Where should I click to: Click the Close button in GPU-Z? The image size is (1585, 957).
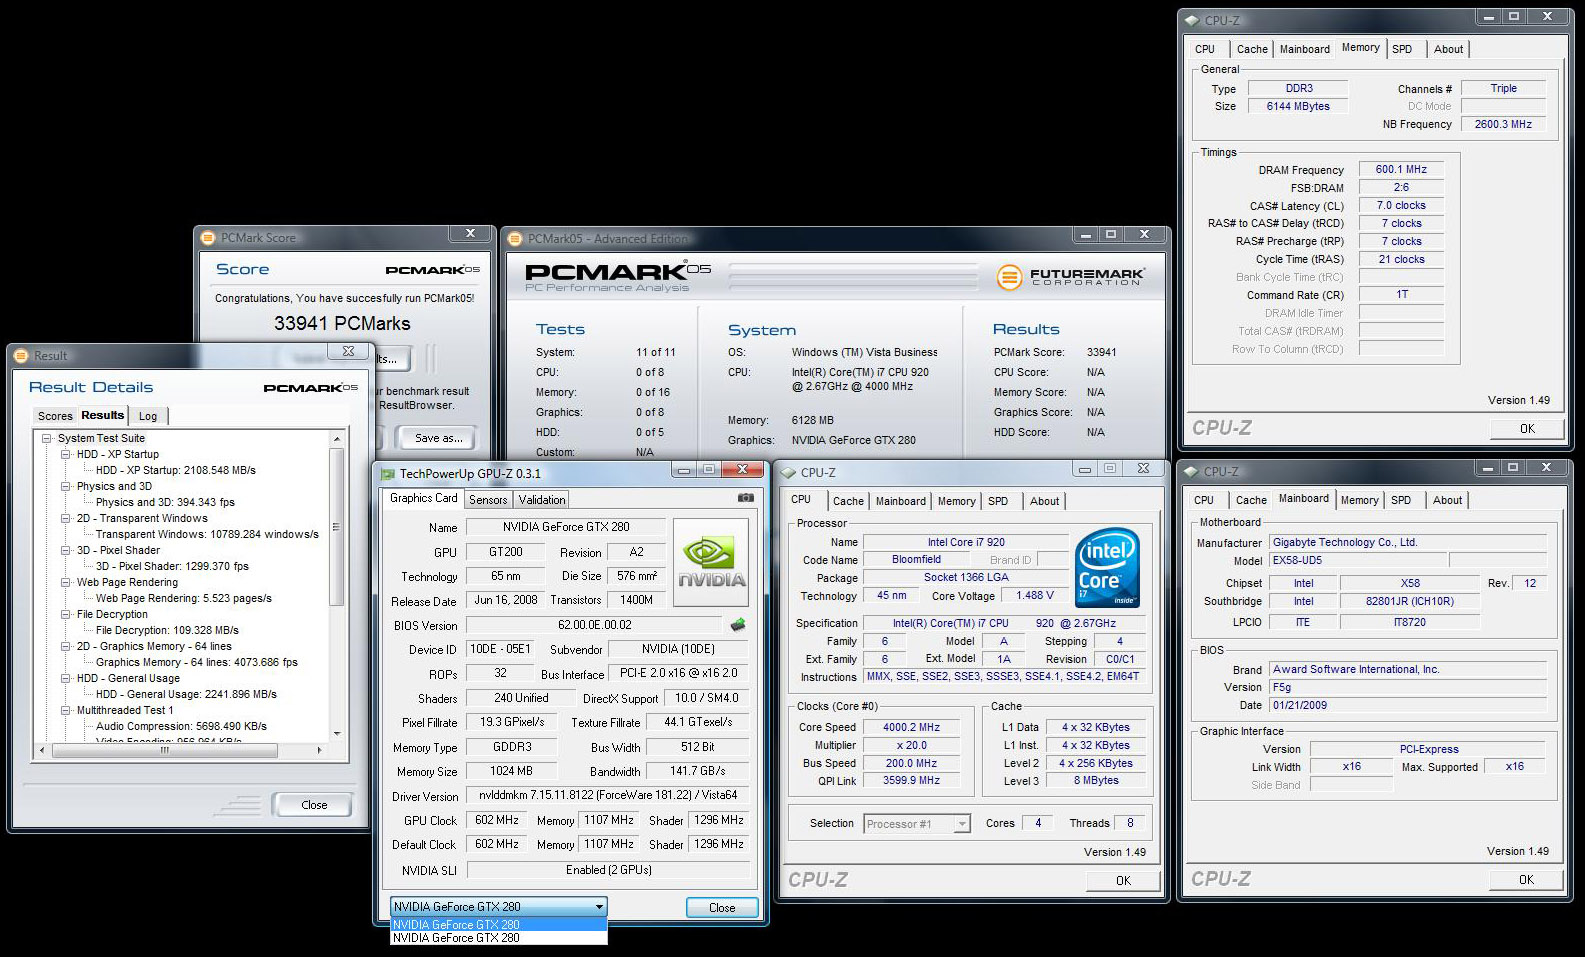coord(722,908)
